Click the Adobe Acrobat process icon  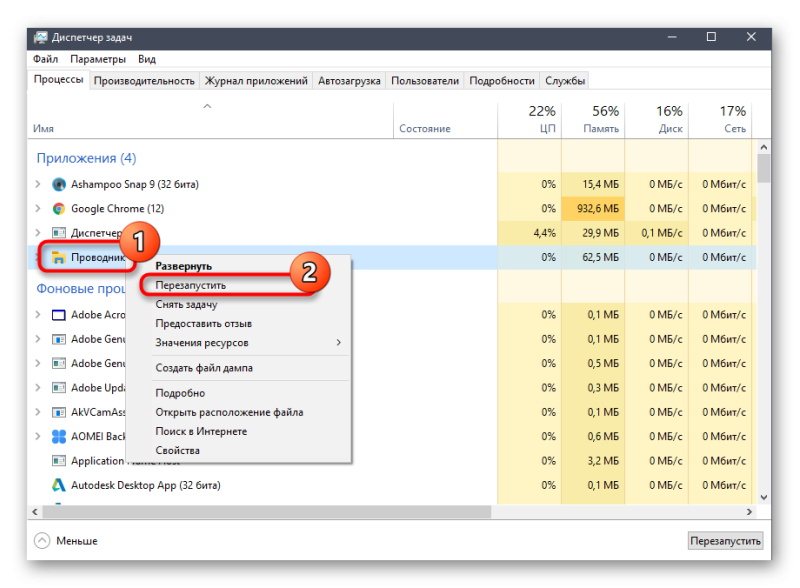click(x=59, y=315)
